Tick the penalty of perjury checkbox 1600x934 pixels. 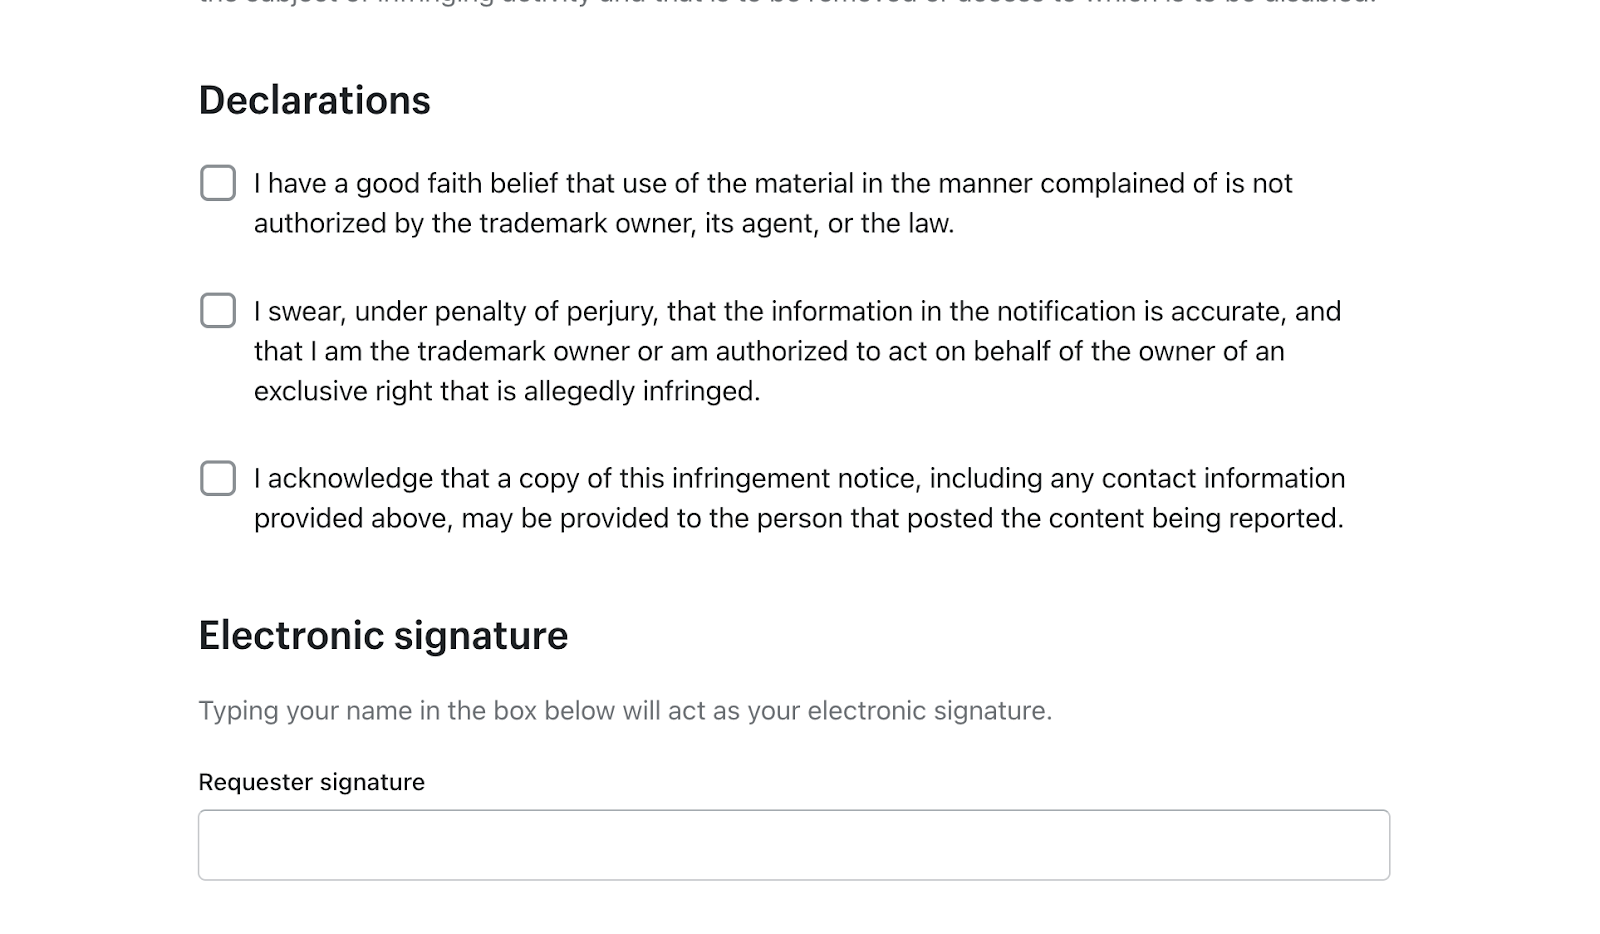pyautogui.click(x=218, y=311)
